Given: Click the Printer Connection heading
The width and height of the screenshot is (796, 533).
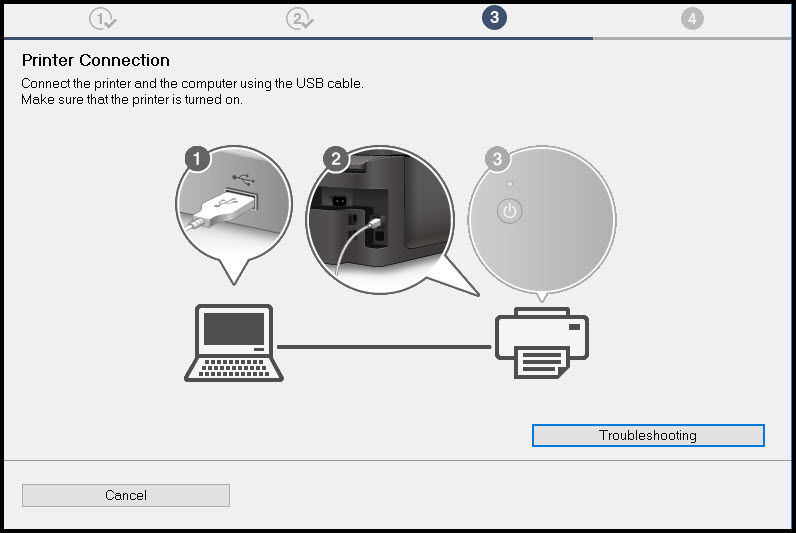Looking at the screenshot, I should 95,60.
